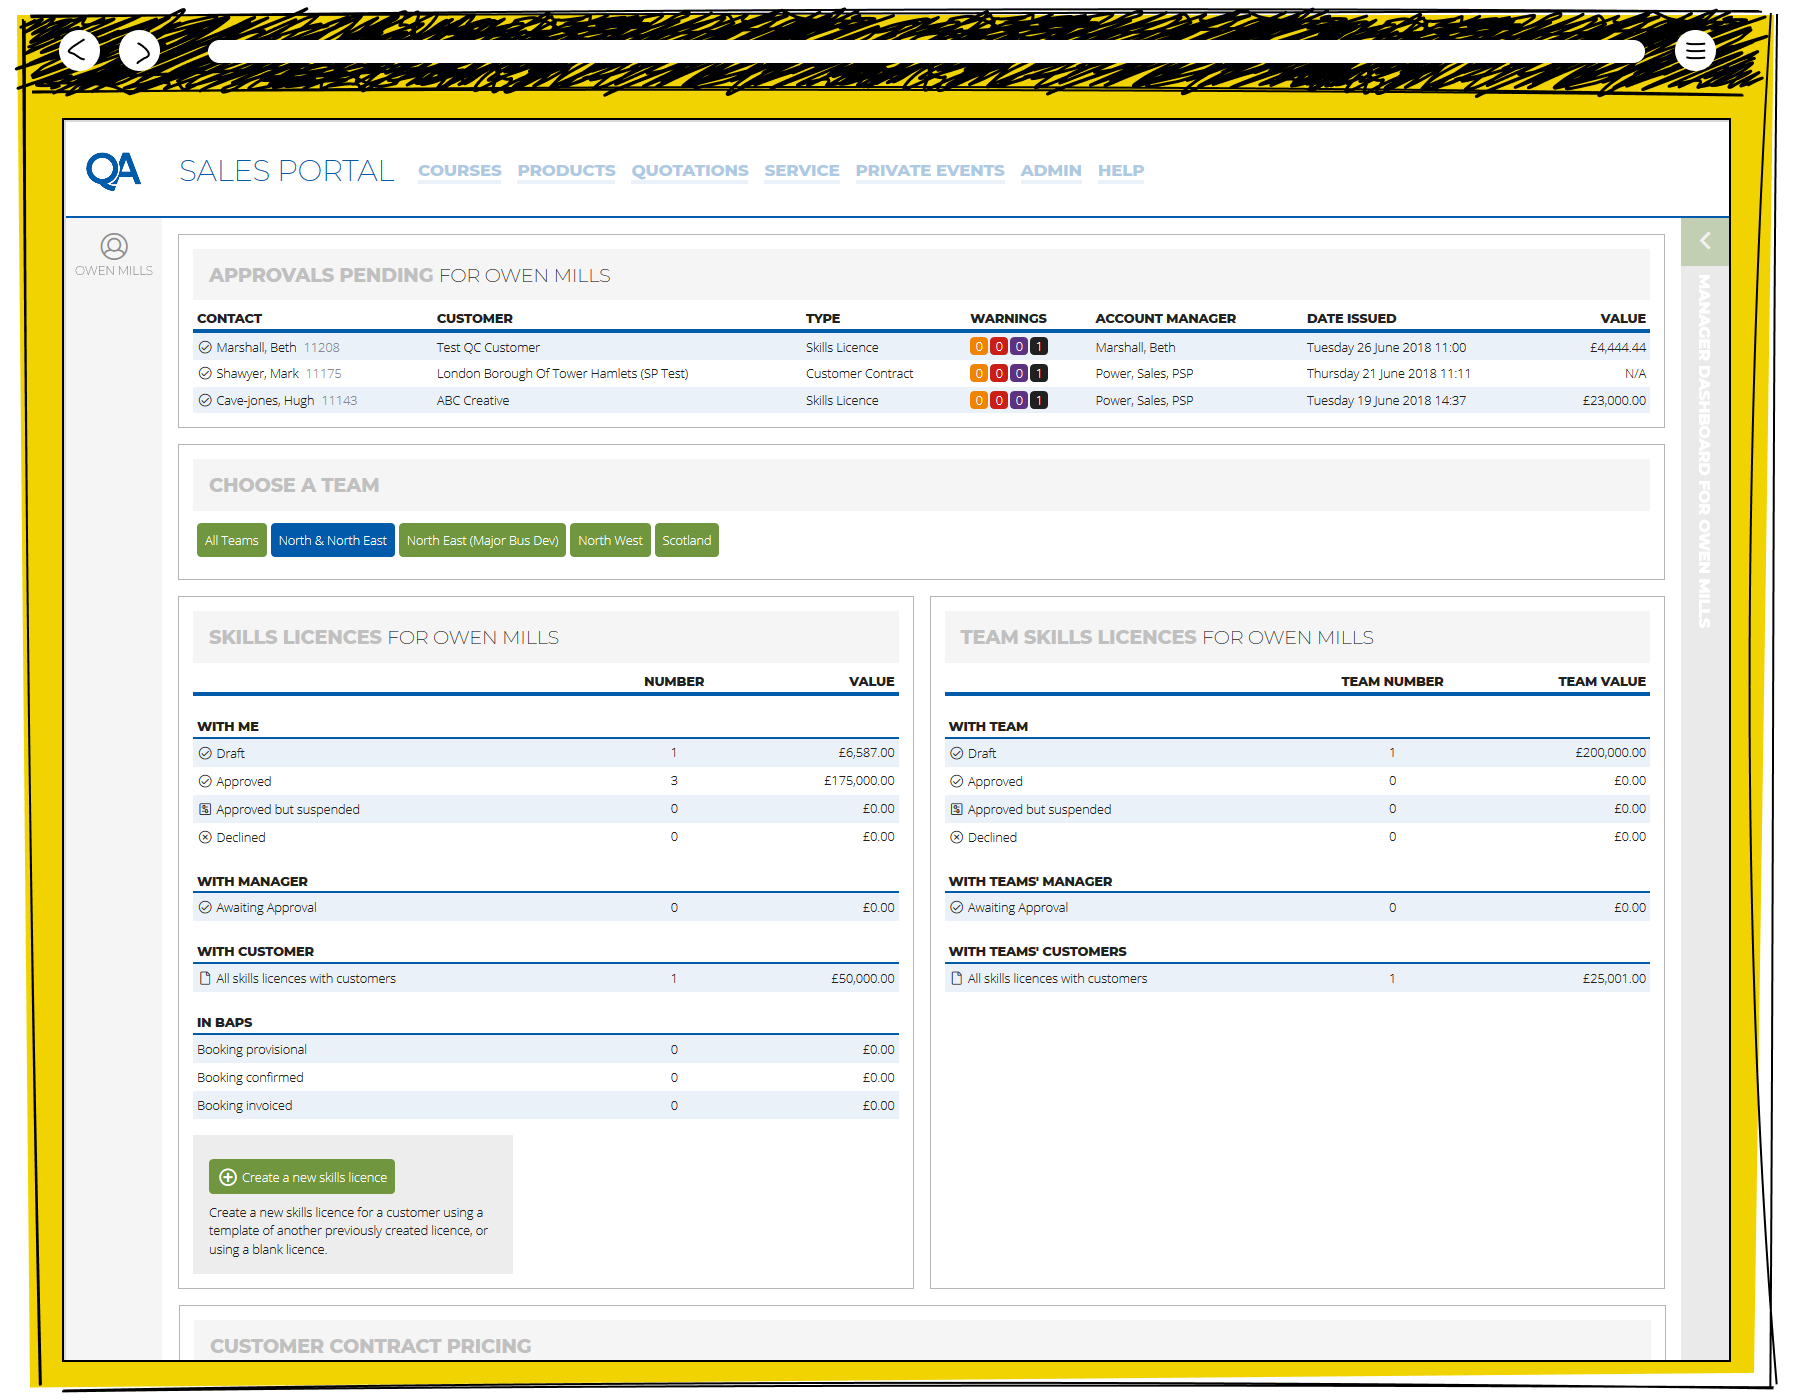1800x1400 pixels.
Task: Open the hamburger menu icon
Action: pyautogui.click(x=1695, y=50)
